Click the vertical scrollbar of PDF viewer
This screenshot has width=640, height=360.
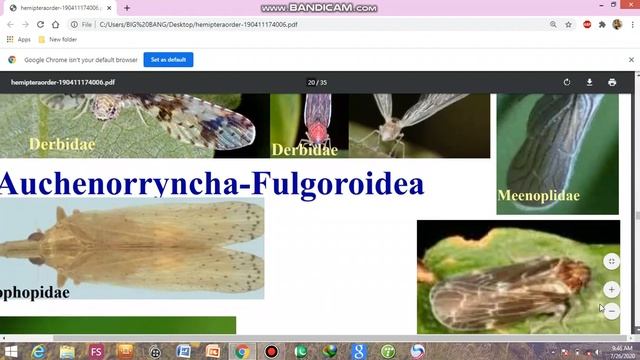637,203
